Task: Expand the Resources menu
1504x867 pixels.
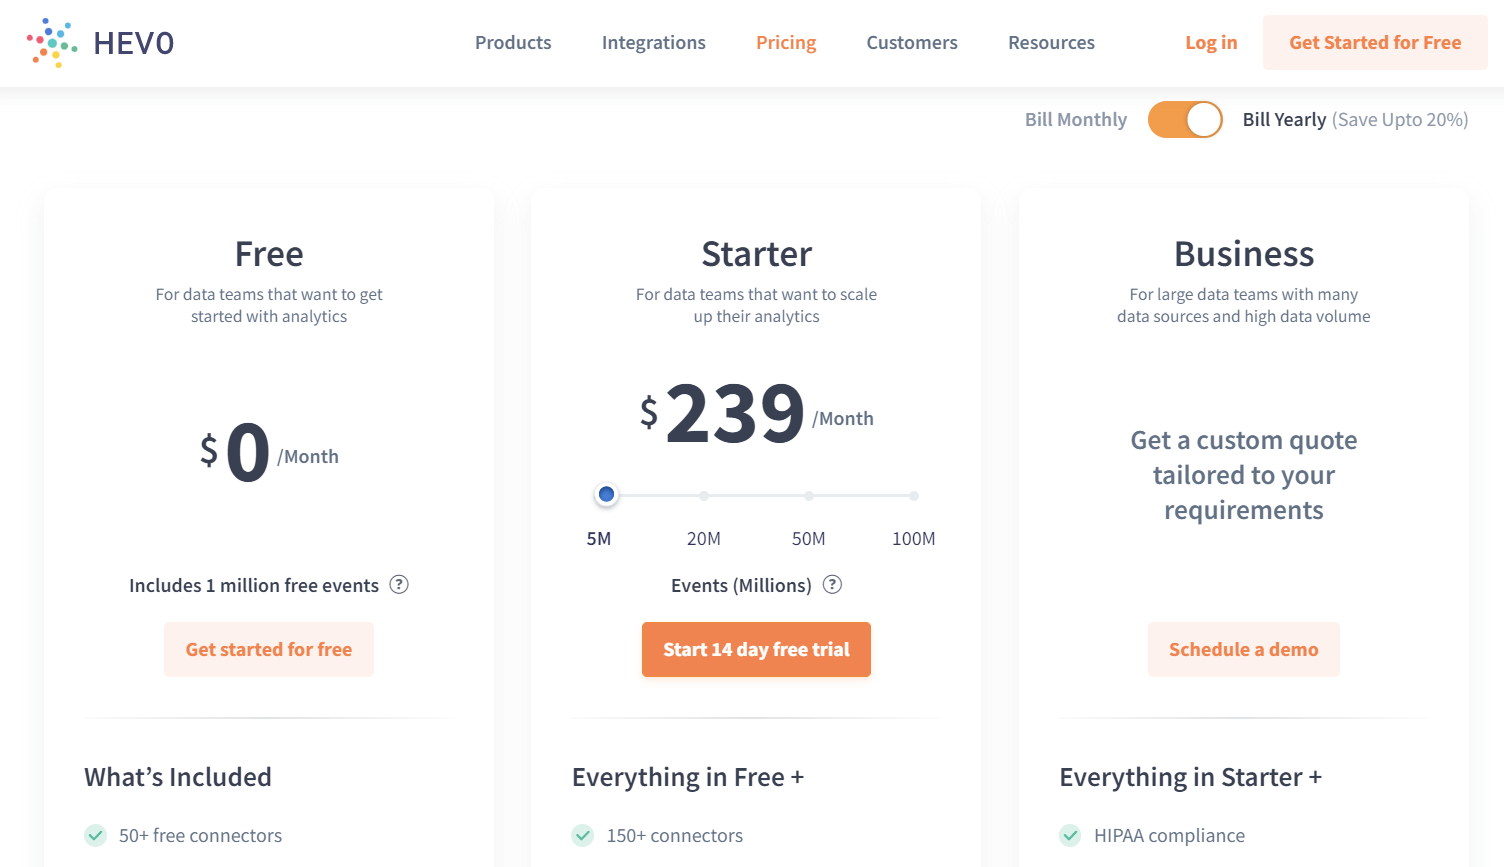Action: [1051, 43]
